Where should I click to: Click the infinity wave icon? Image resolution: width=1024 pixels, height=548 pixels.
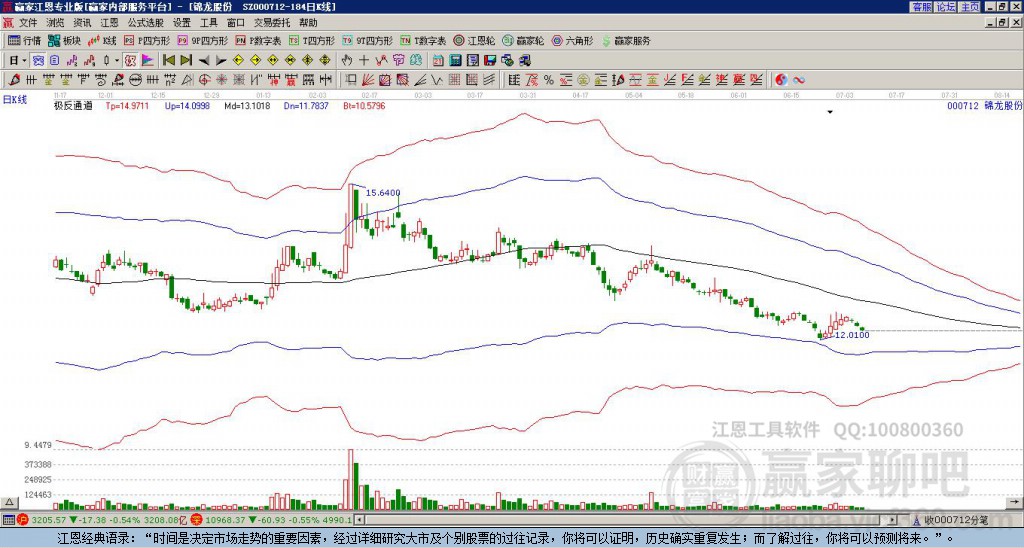[799, 80]
